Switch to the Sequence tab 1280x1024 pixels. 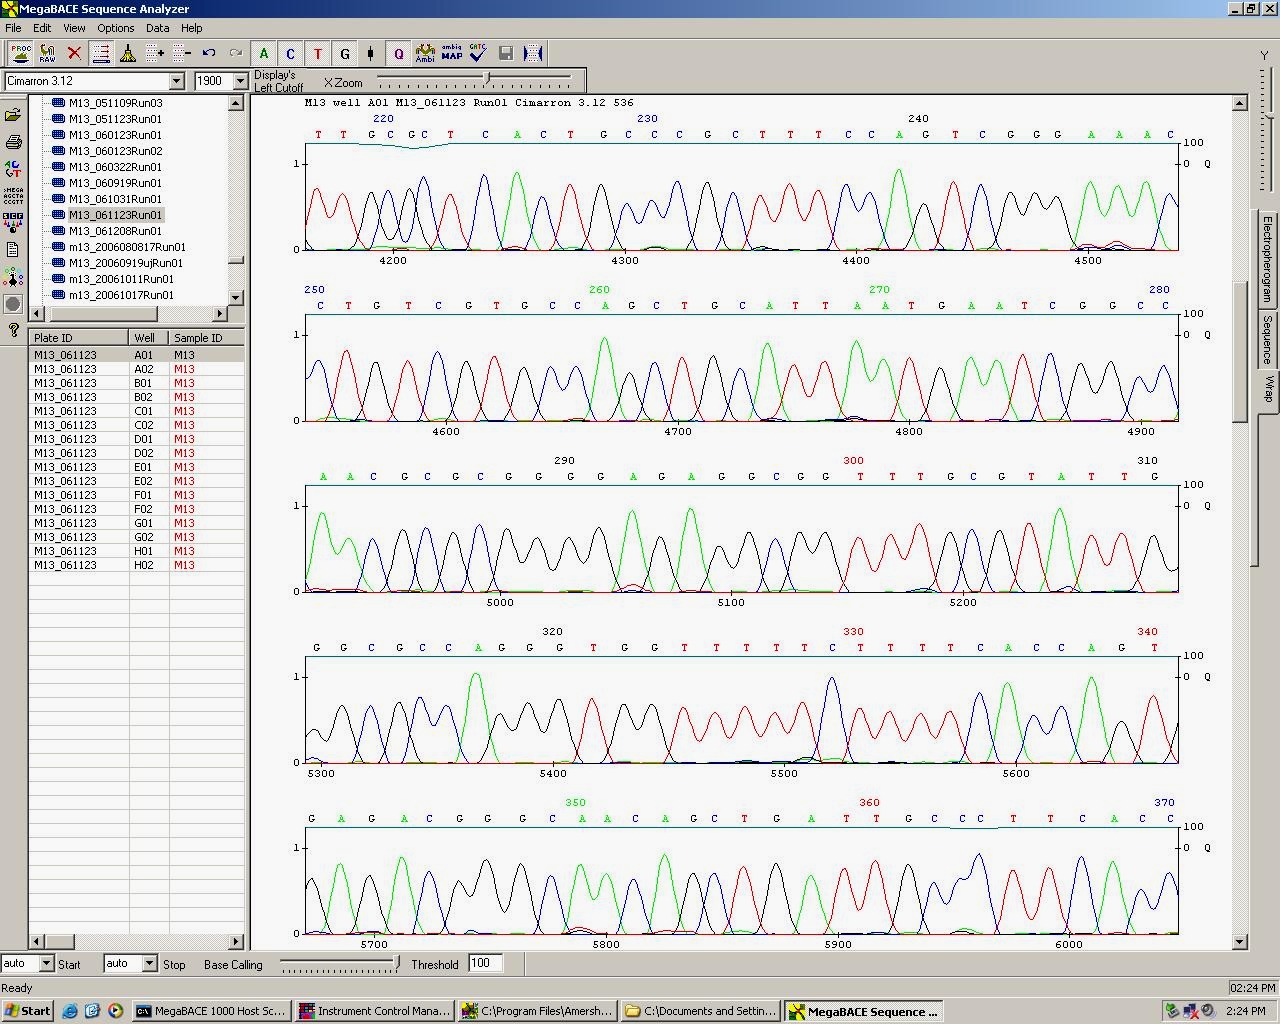(1267, 340)
